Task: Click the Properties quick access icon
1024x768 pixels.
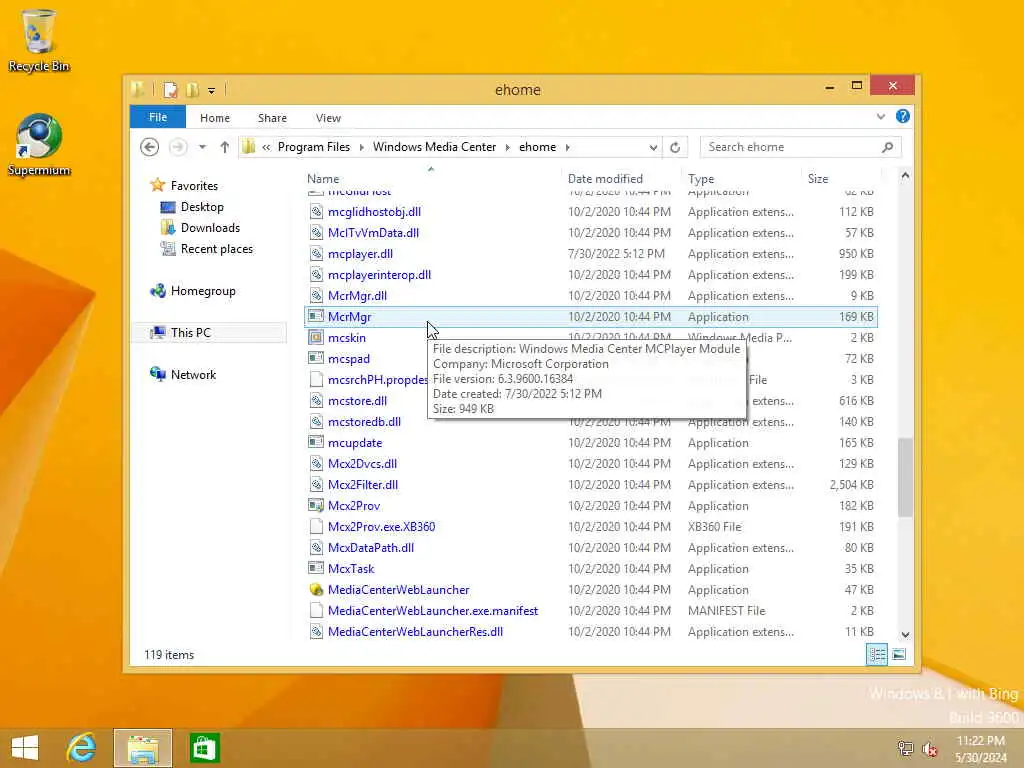Action: click(170, 89)
